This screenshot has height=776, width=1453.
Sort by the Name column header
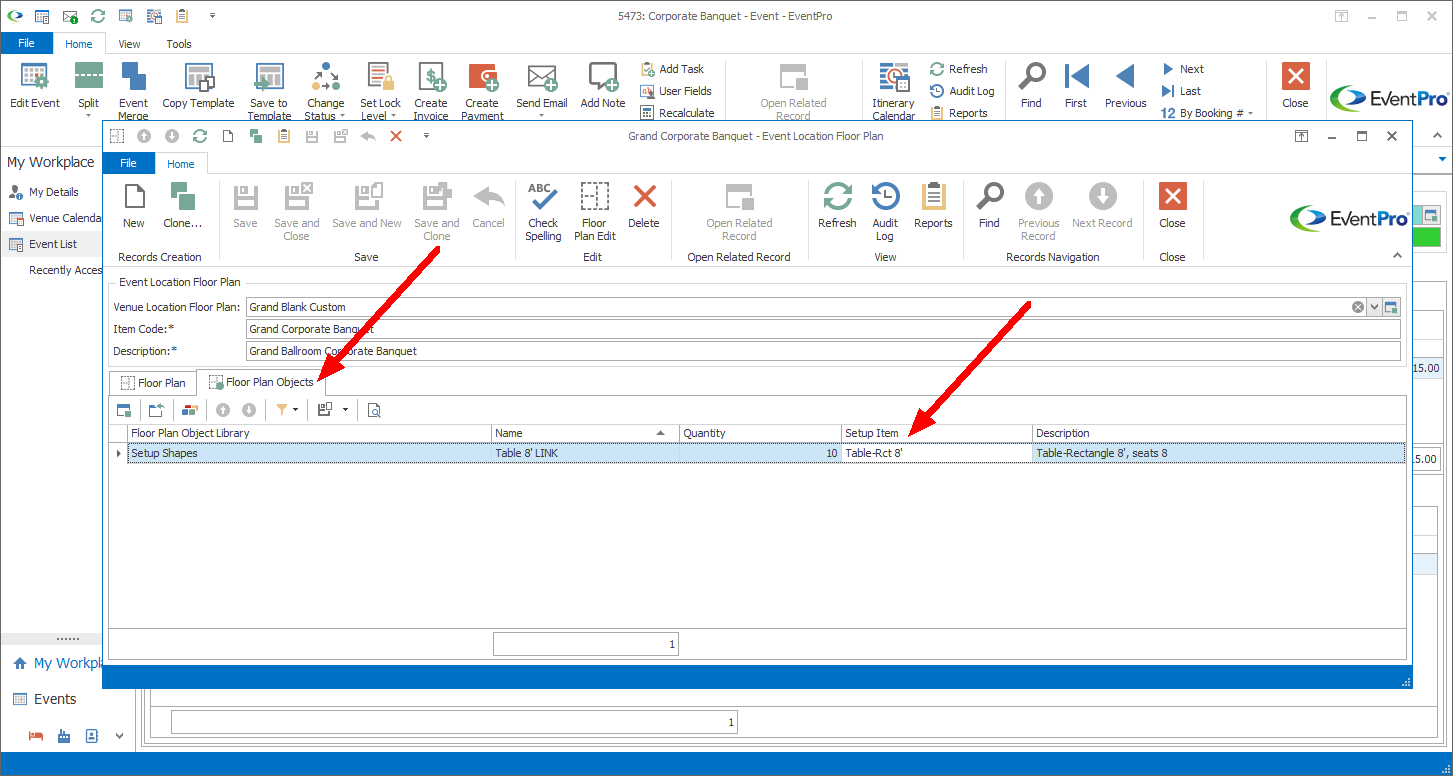(585, 433)
